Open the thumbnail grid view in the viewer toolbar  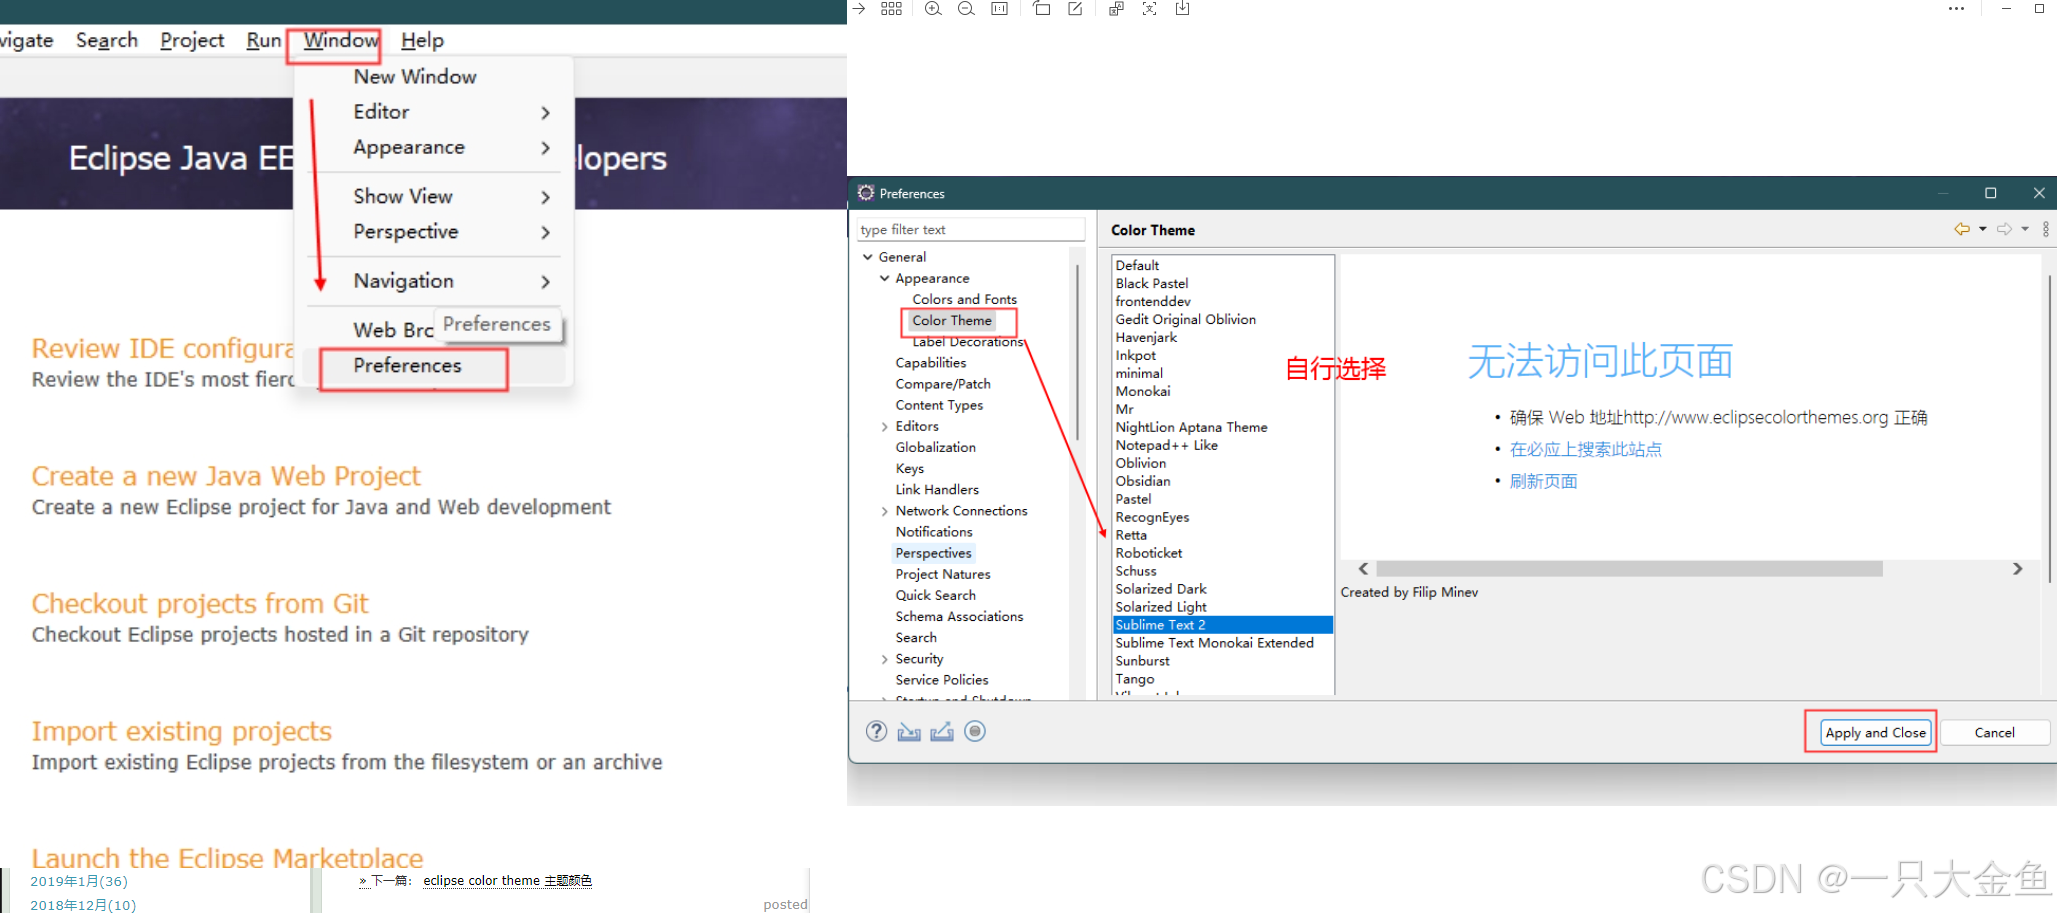click(892, 9)
